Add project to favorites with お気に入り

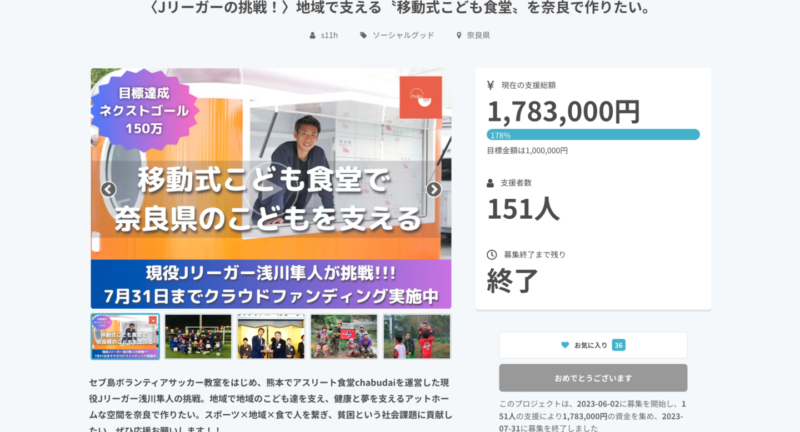click(593, 345)
